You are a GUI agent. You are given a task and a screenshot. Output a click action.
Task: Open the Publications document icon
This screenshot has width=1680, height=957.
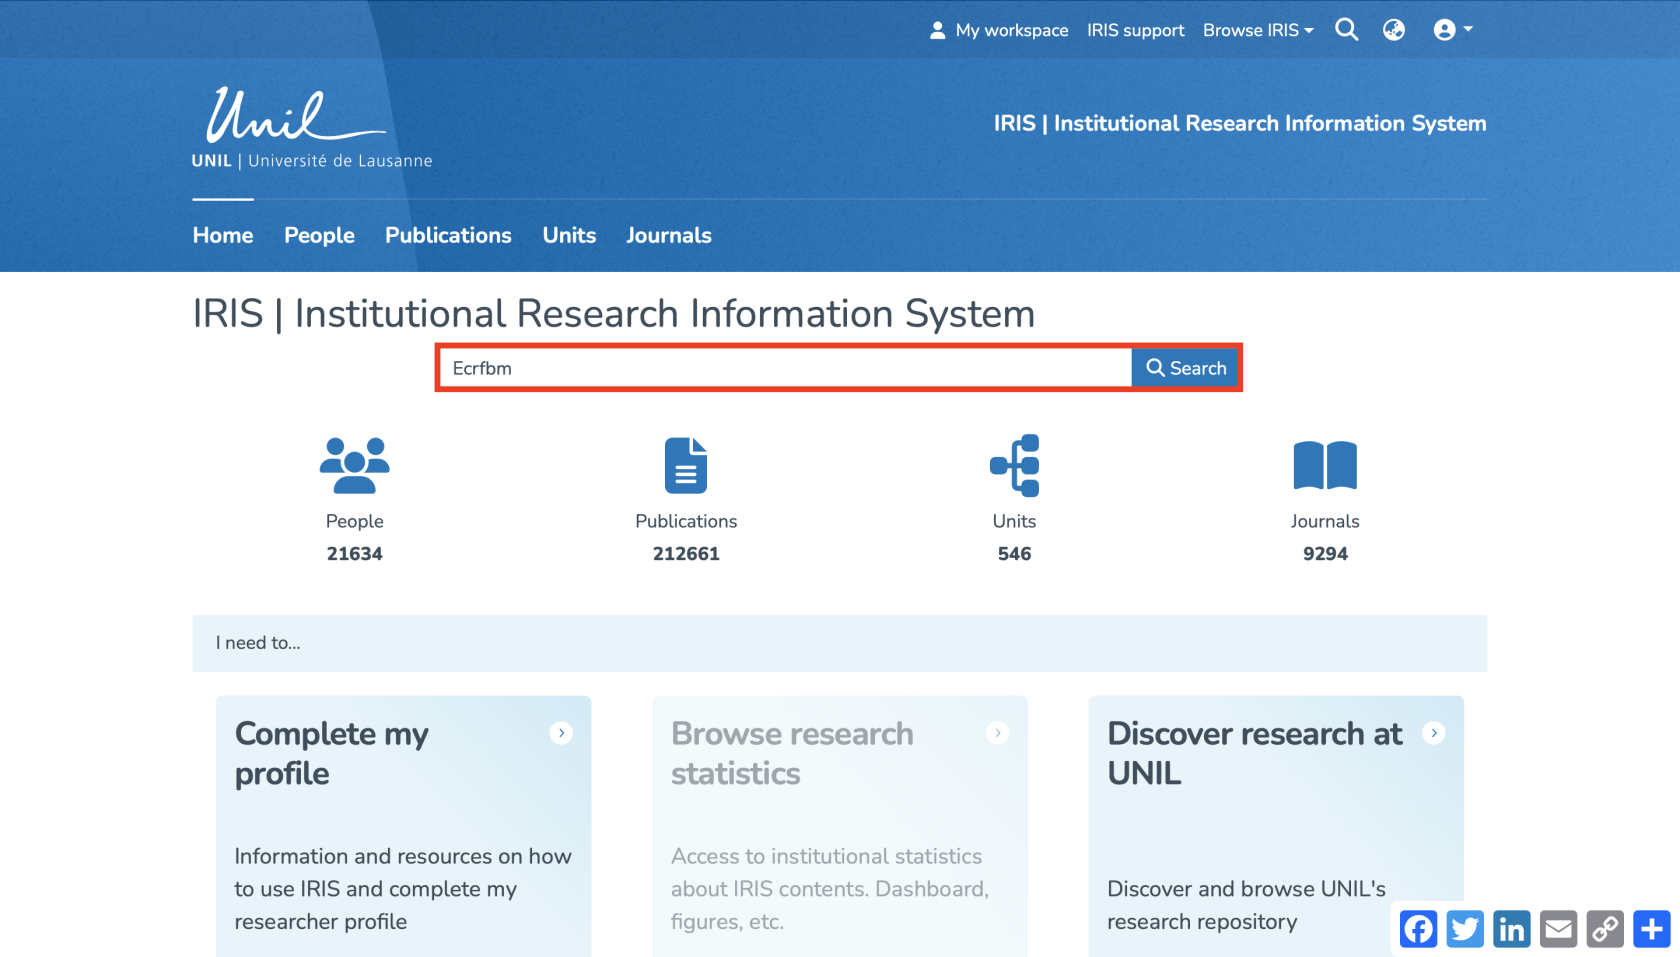686,466
